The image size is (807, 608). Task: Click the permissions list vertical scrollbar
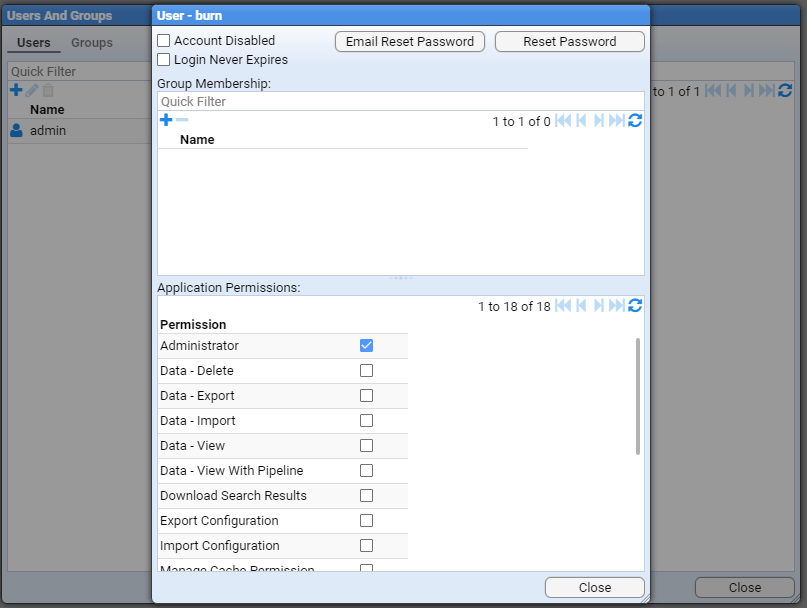[638, 396]
